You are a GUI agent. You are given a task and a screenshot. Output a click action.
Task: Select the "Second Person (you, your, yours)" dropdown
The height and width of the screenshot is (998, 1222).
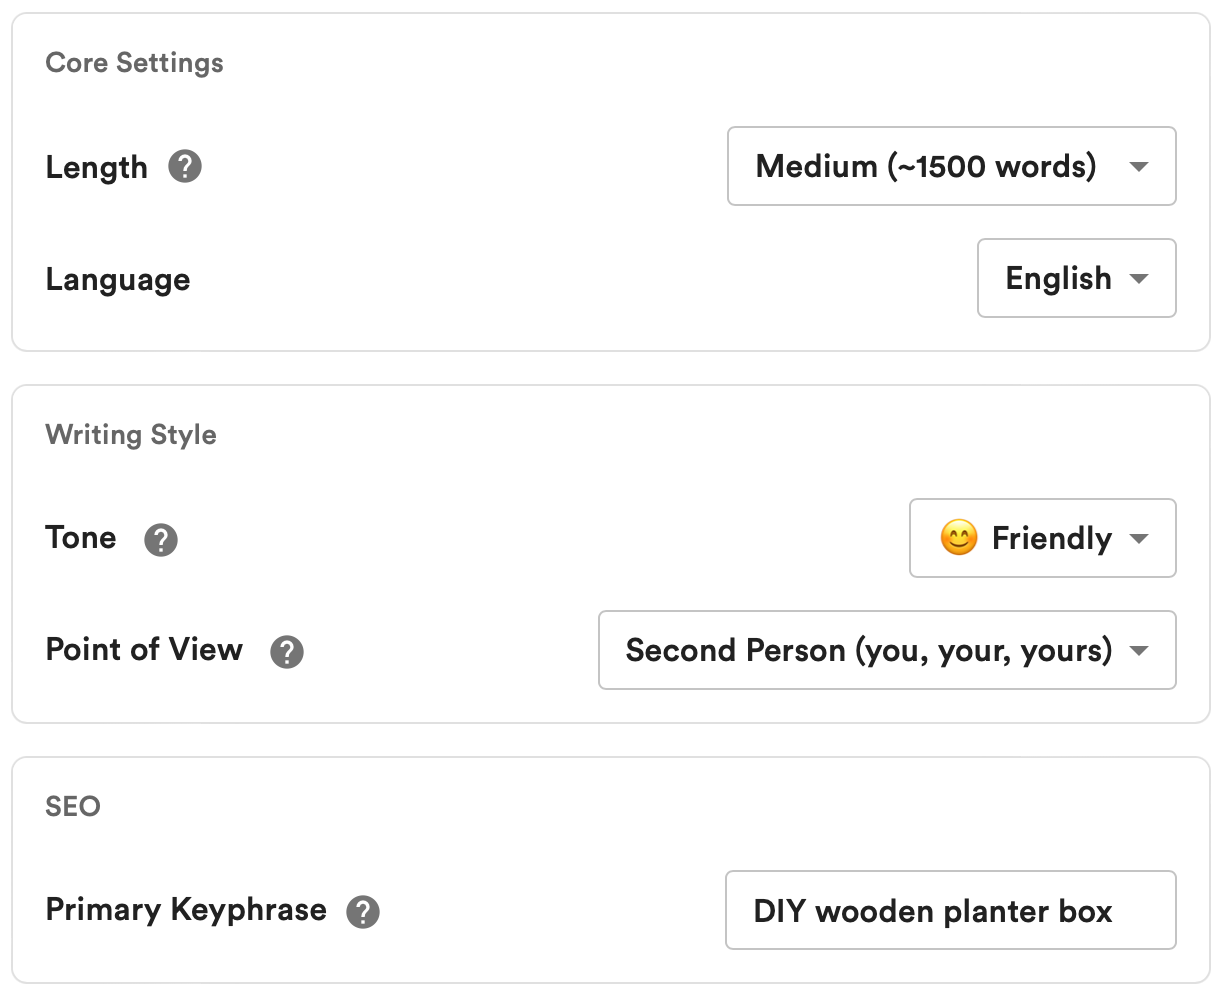[886, 650]
